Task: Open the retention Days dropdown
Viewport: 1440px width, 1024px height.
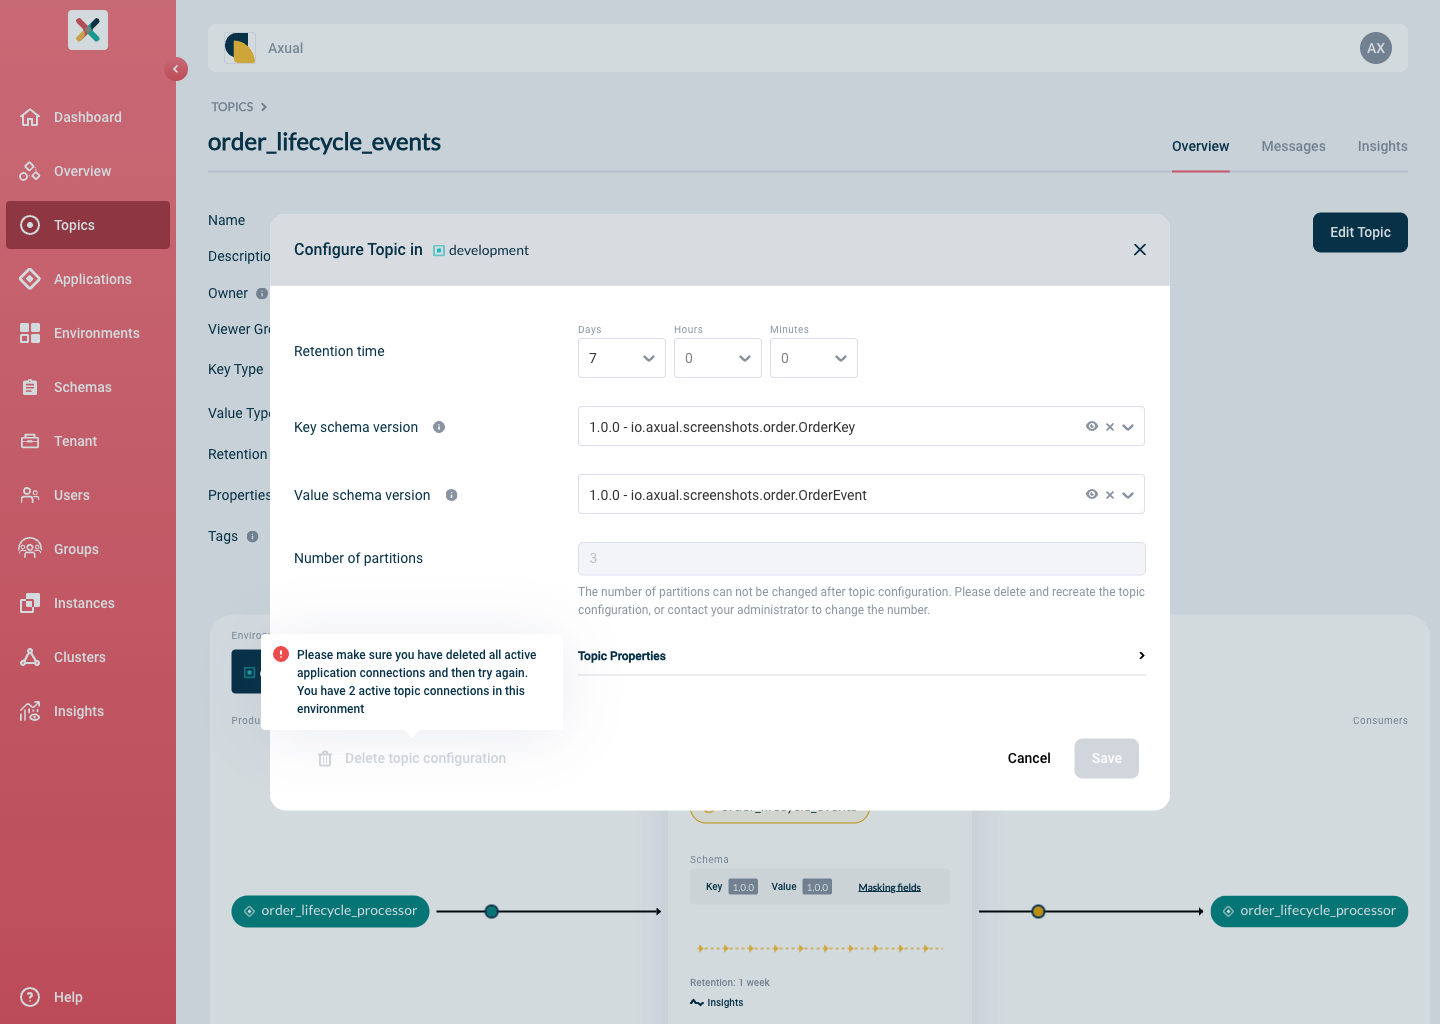Action: click(622, 358)
